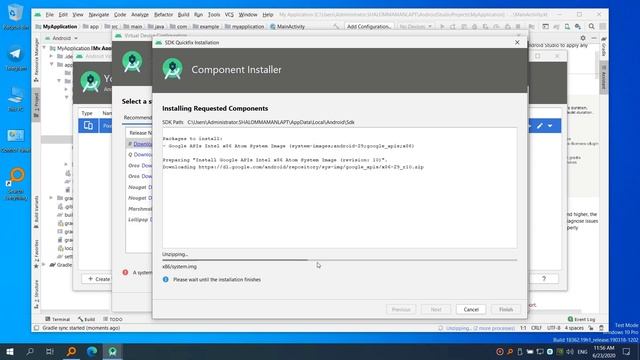Open the VCS menu
This screenshot has width=640, height=360.
[229, 15]
